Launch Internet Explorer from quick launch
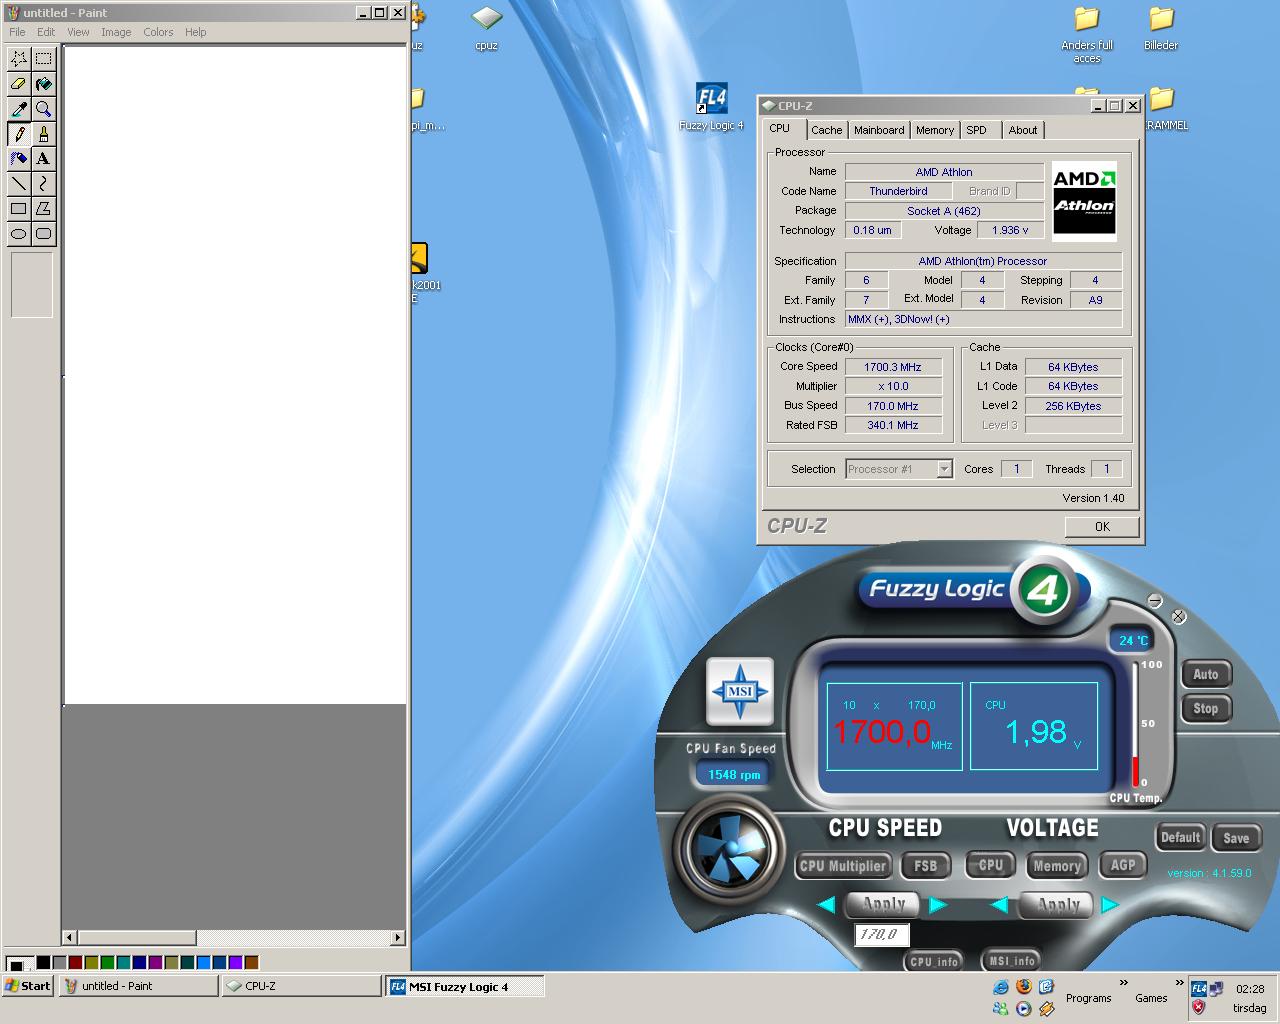 [x=1001, y=987]
